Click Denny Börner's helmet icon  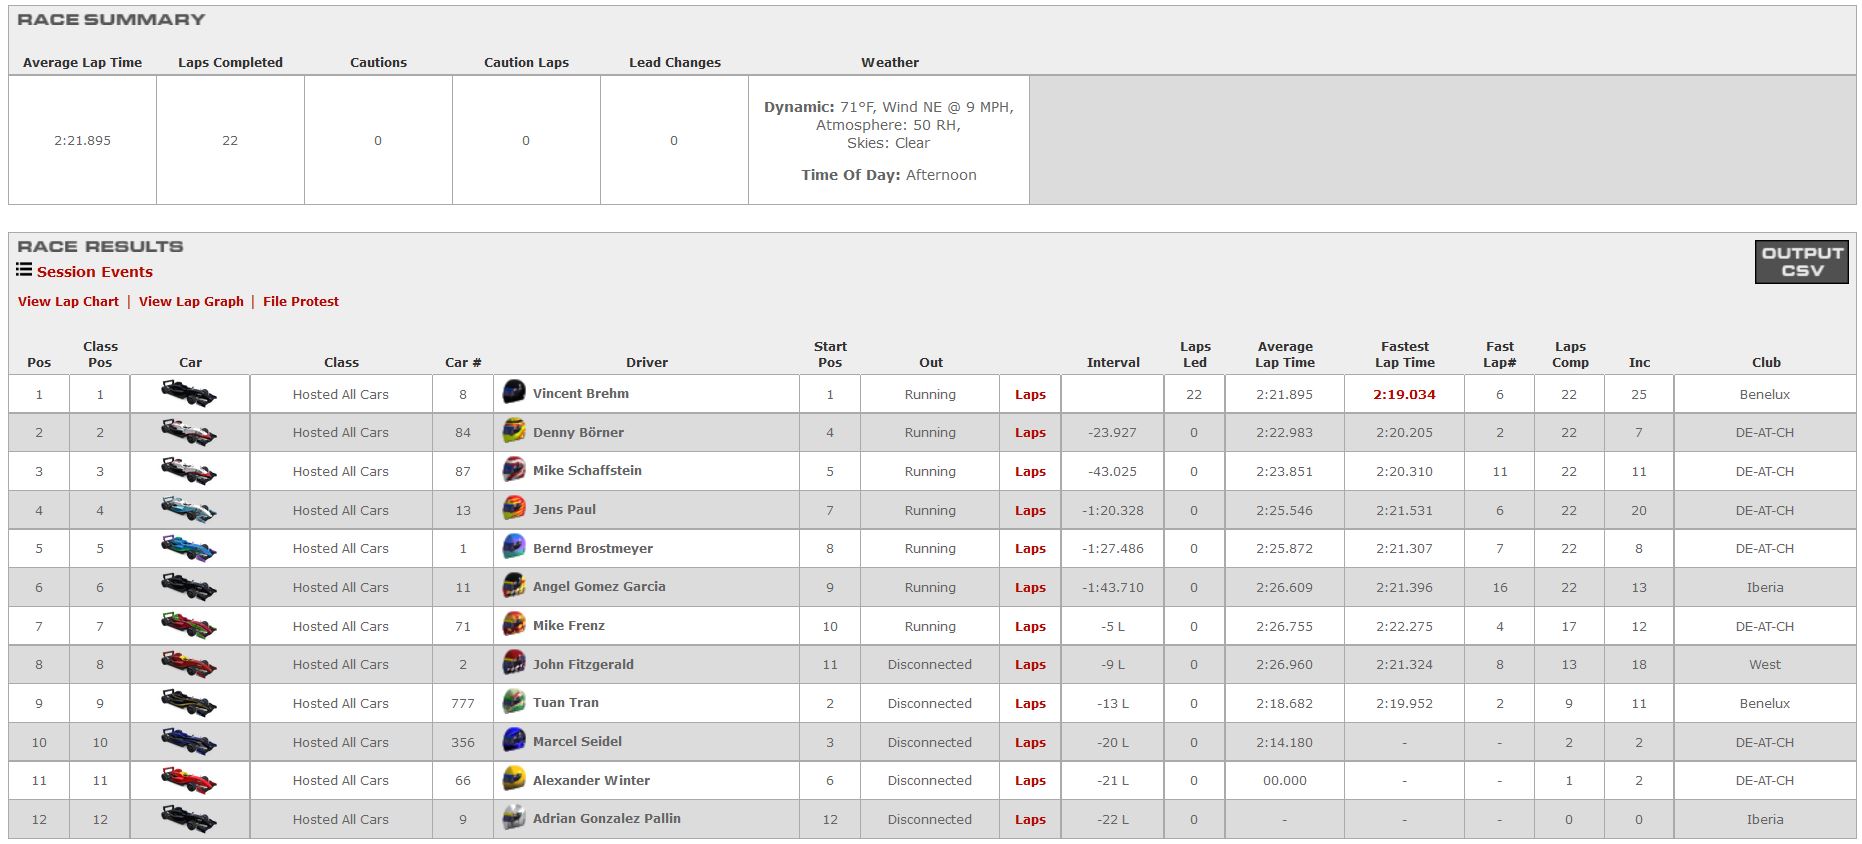click(514, 432)
